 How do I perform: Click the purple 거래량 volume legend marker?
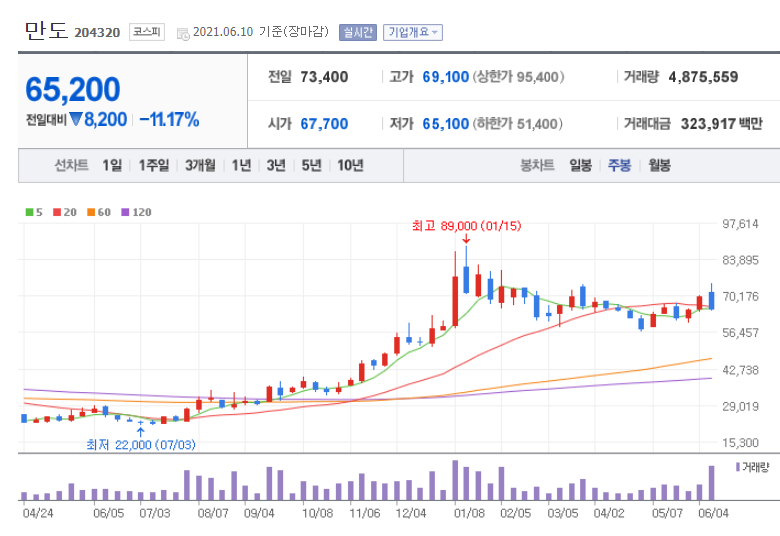click(x=738, y=467)
